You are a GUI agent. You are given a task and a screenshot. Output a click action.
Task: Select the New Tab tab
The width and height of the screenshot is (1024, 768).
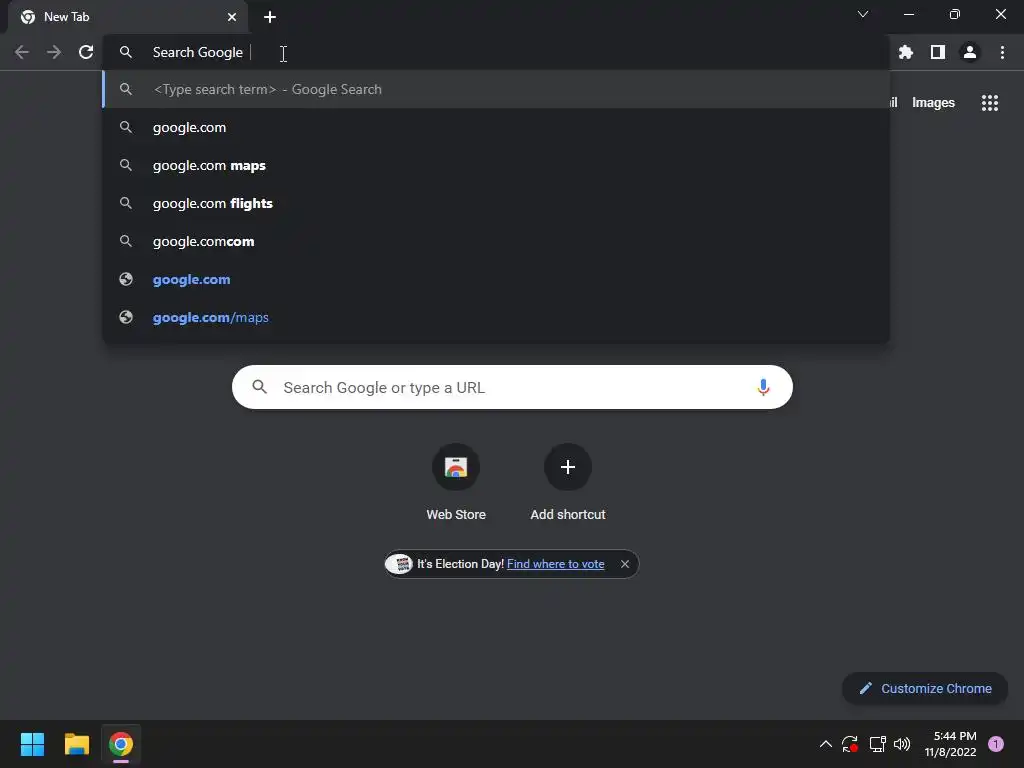(x=127, y=17)
